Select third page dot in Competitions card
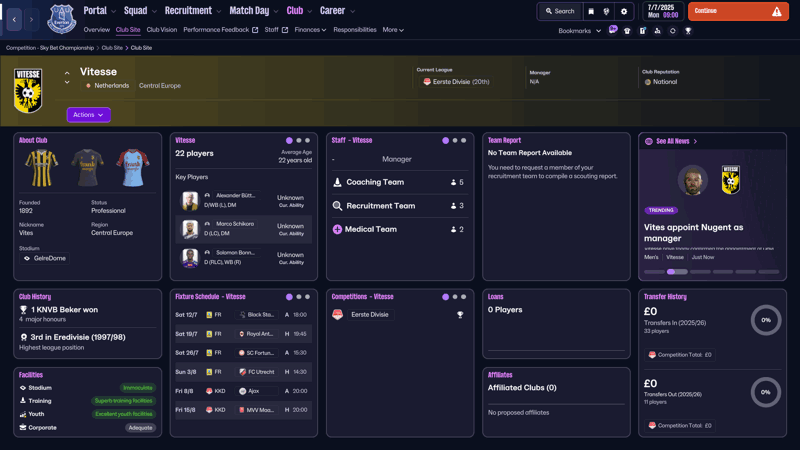800x450 pixels. (463, 297)
